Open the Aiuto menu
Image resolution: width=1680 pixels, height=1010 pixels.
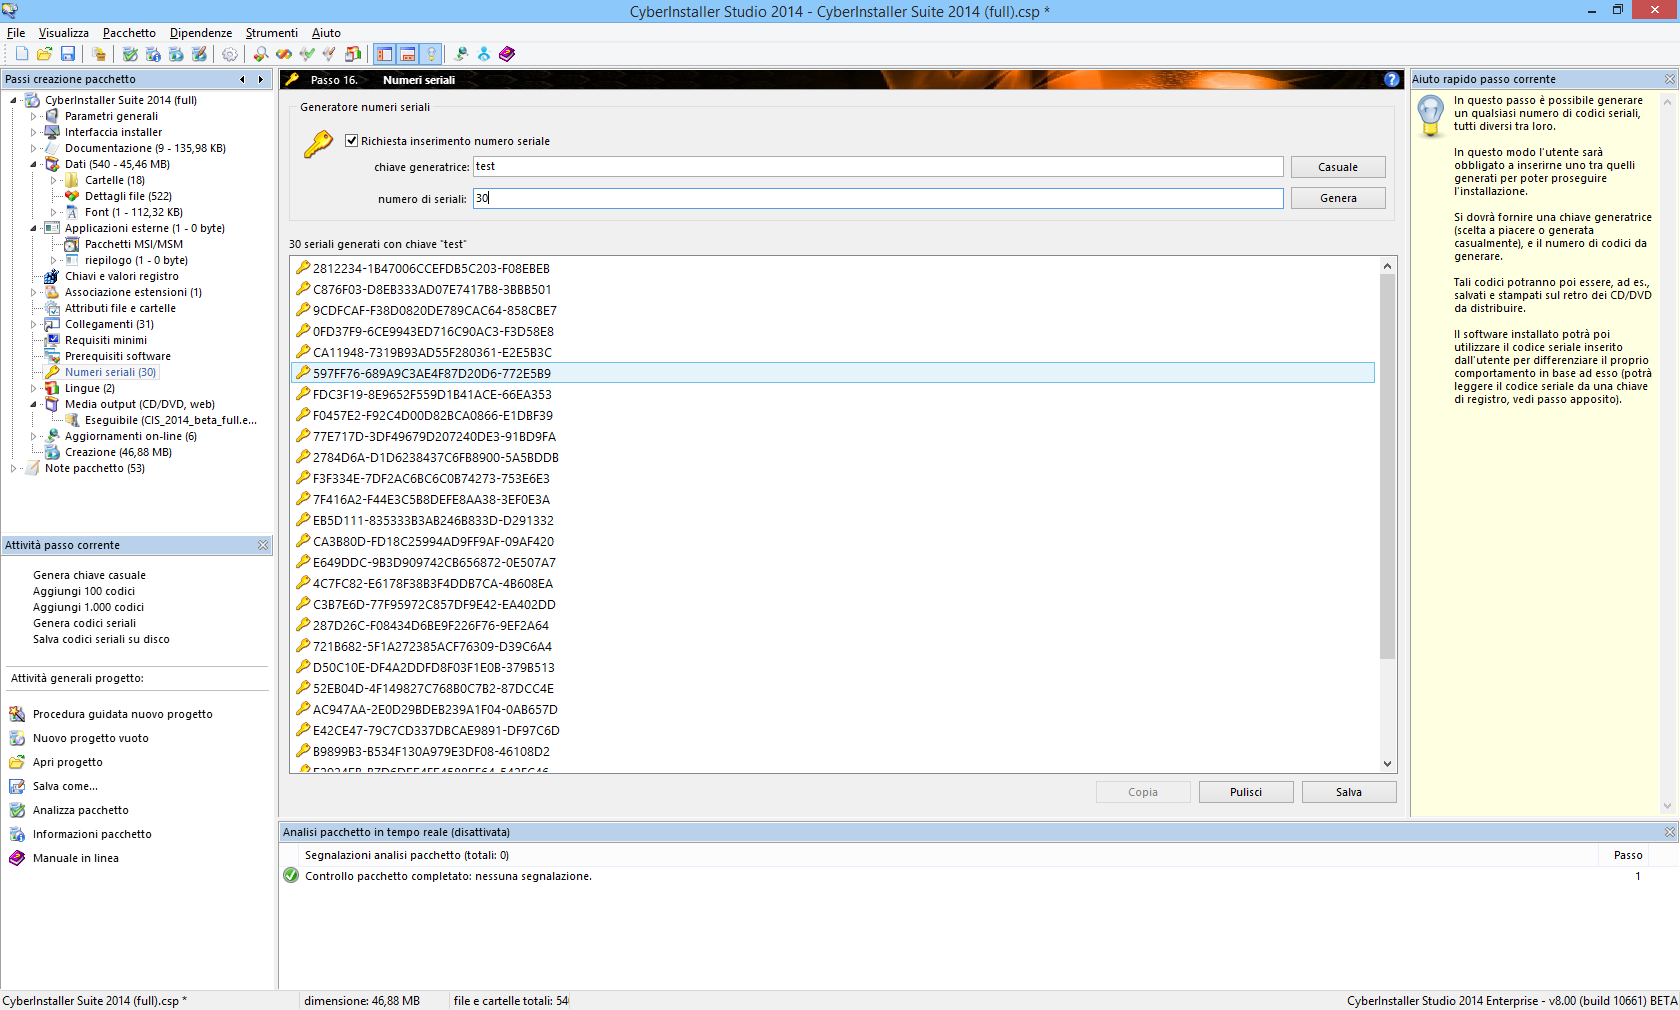[326, 33]
